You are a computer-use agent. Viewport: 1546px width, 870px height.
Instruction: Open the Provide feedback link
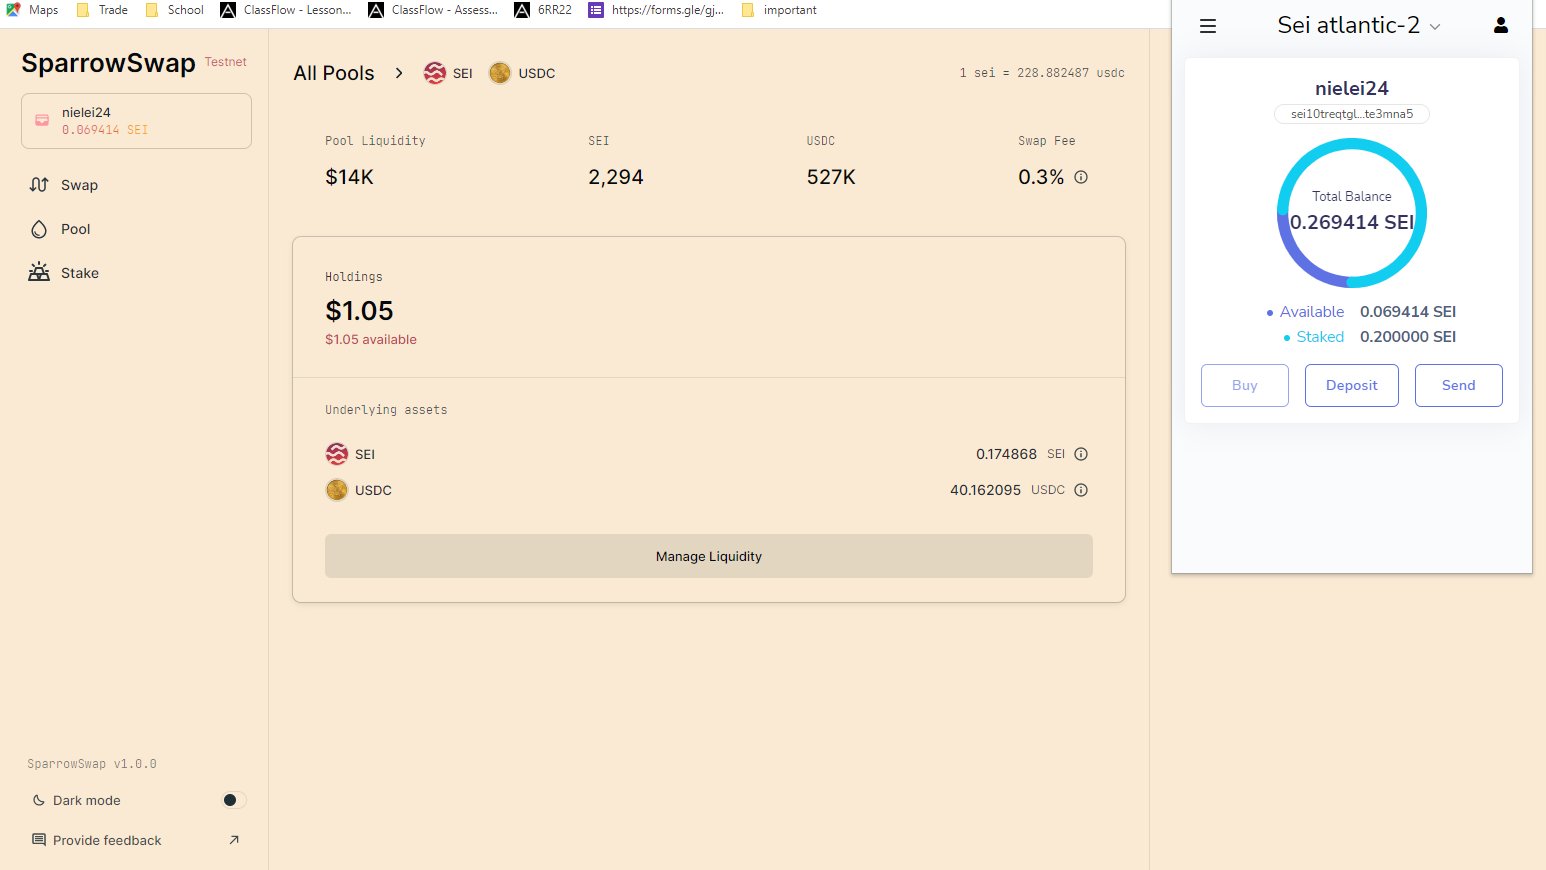pos(136,840)
